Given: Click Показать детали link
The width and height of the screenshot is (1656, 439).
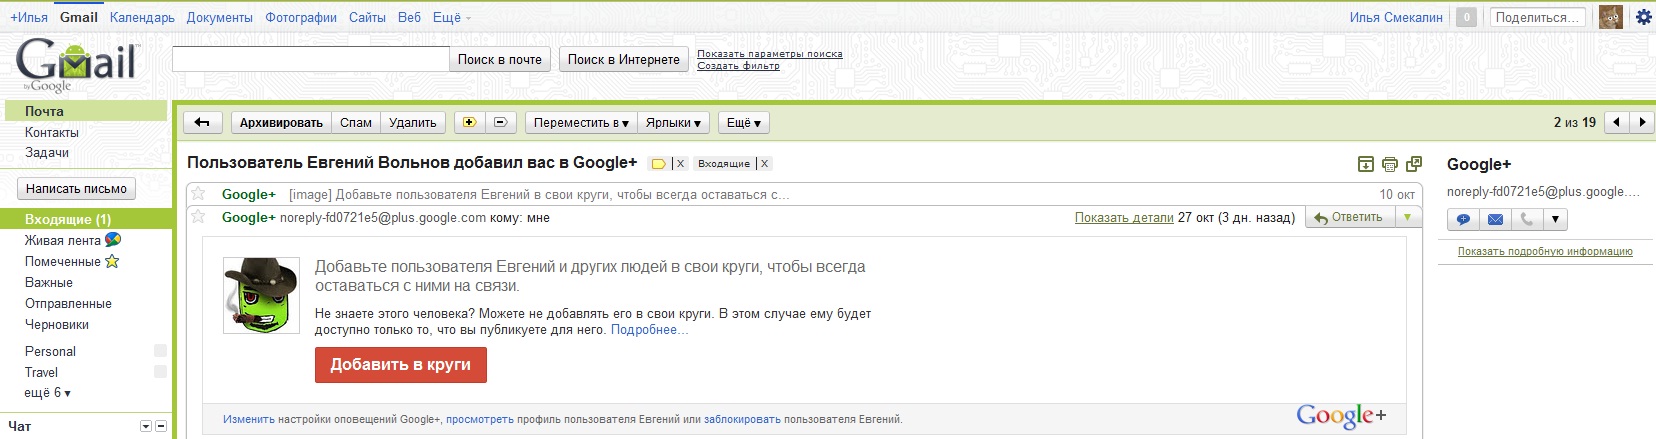Looking at the screenshot, I should 1124,217.
